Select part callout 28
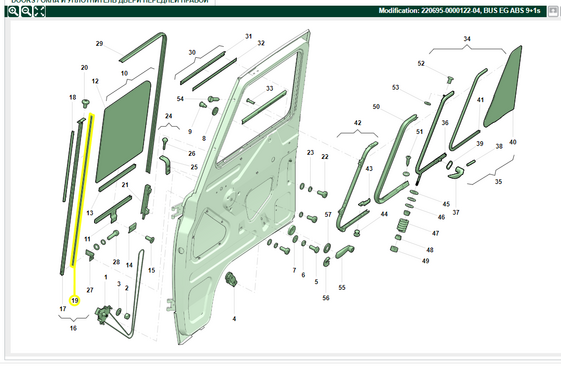 pyautogui.click(x=116, y=262)
